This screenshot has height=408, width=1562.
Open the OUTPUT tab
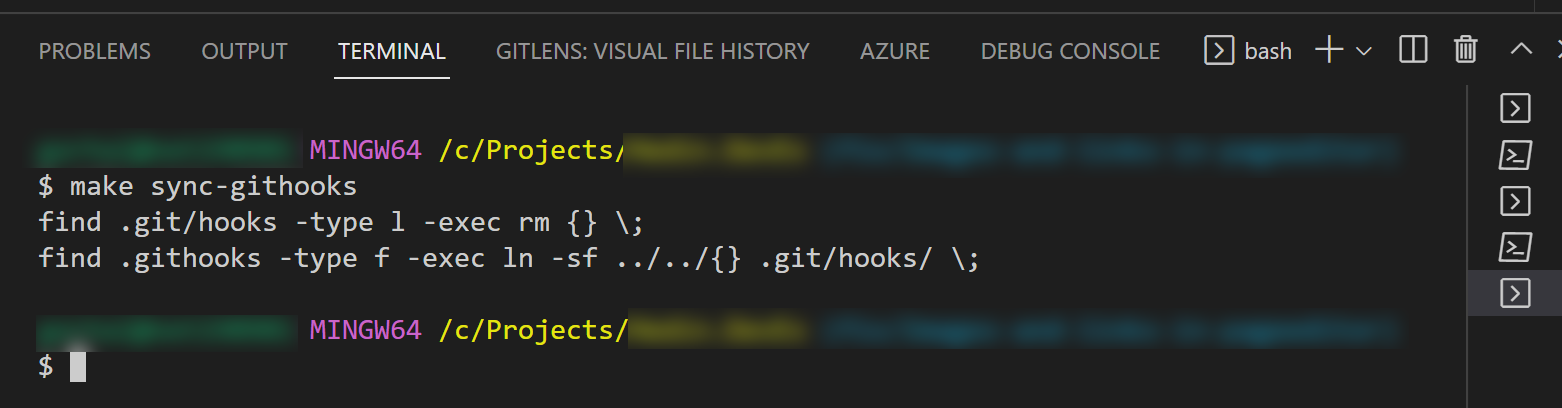click(244, 51)
